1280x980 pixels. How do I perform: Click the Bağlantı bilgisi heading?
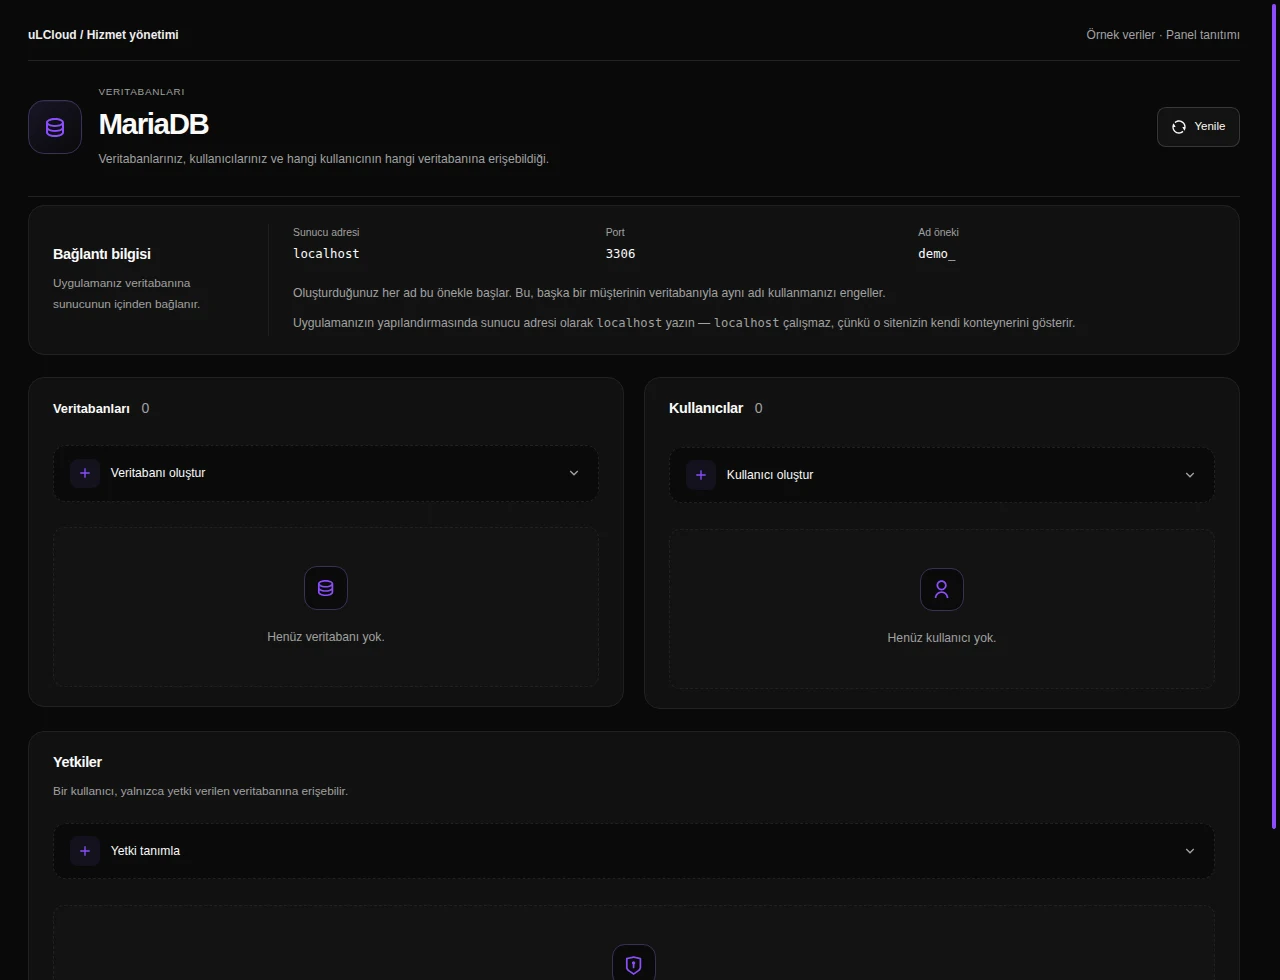point(102,254)
